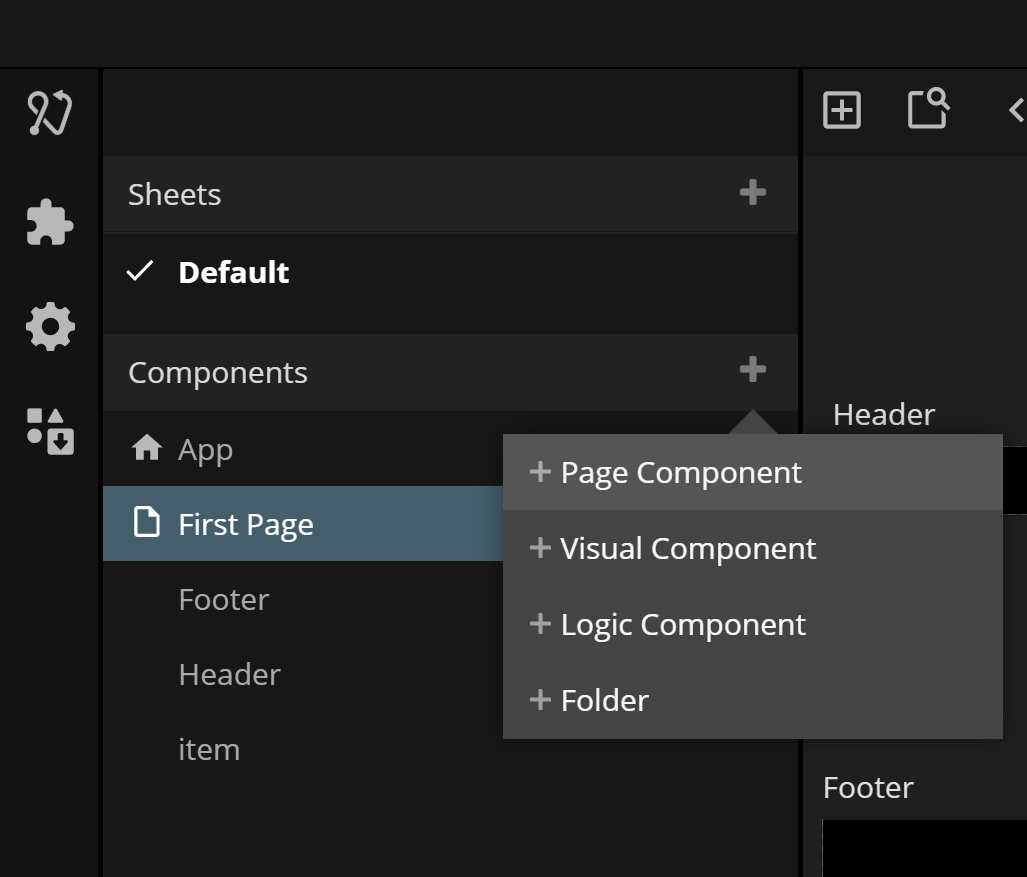Choose Visual Component from the popup menu

[x=688, y=549]
